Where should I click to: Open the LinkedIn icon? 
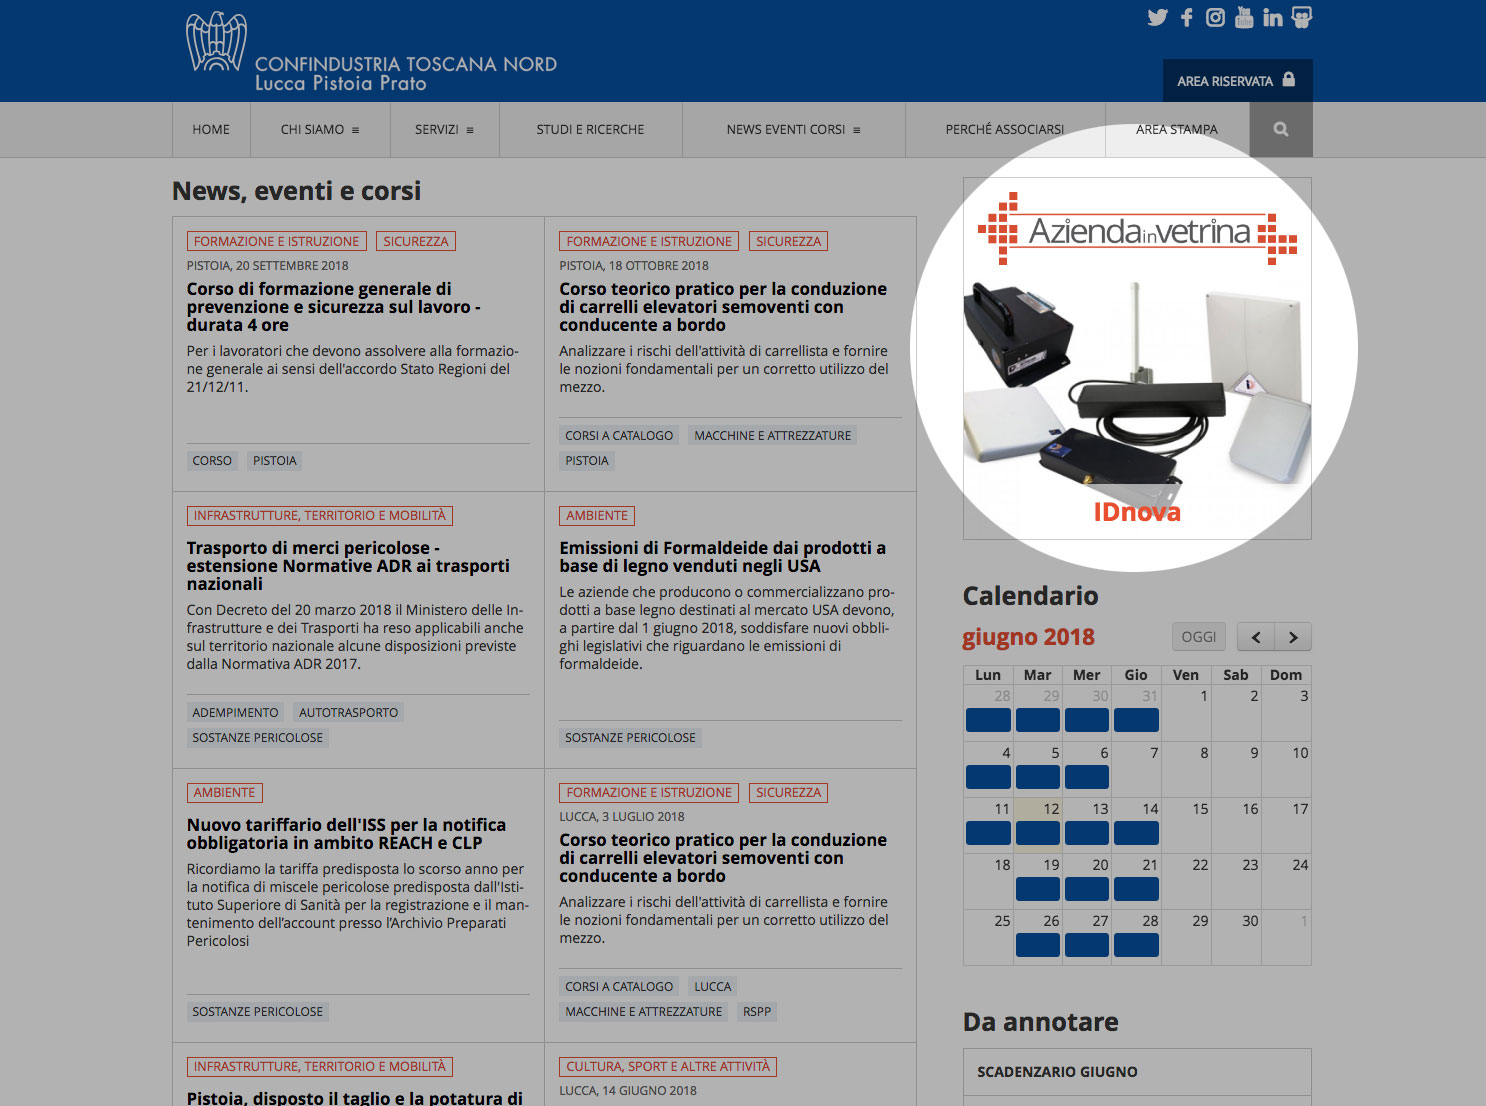(x=1272, y=18)
